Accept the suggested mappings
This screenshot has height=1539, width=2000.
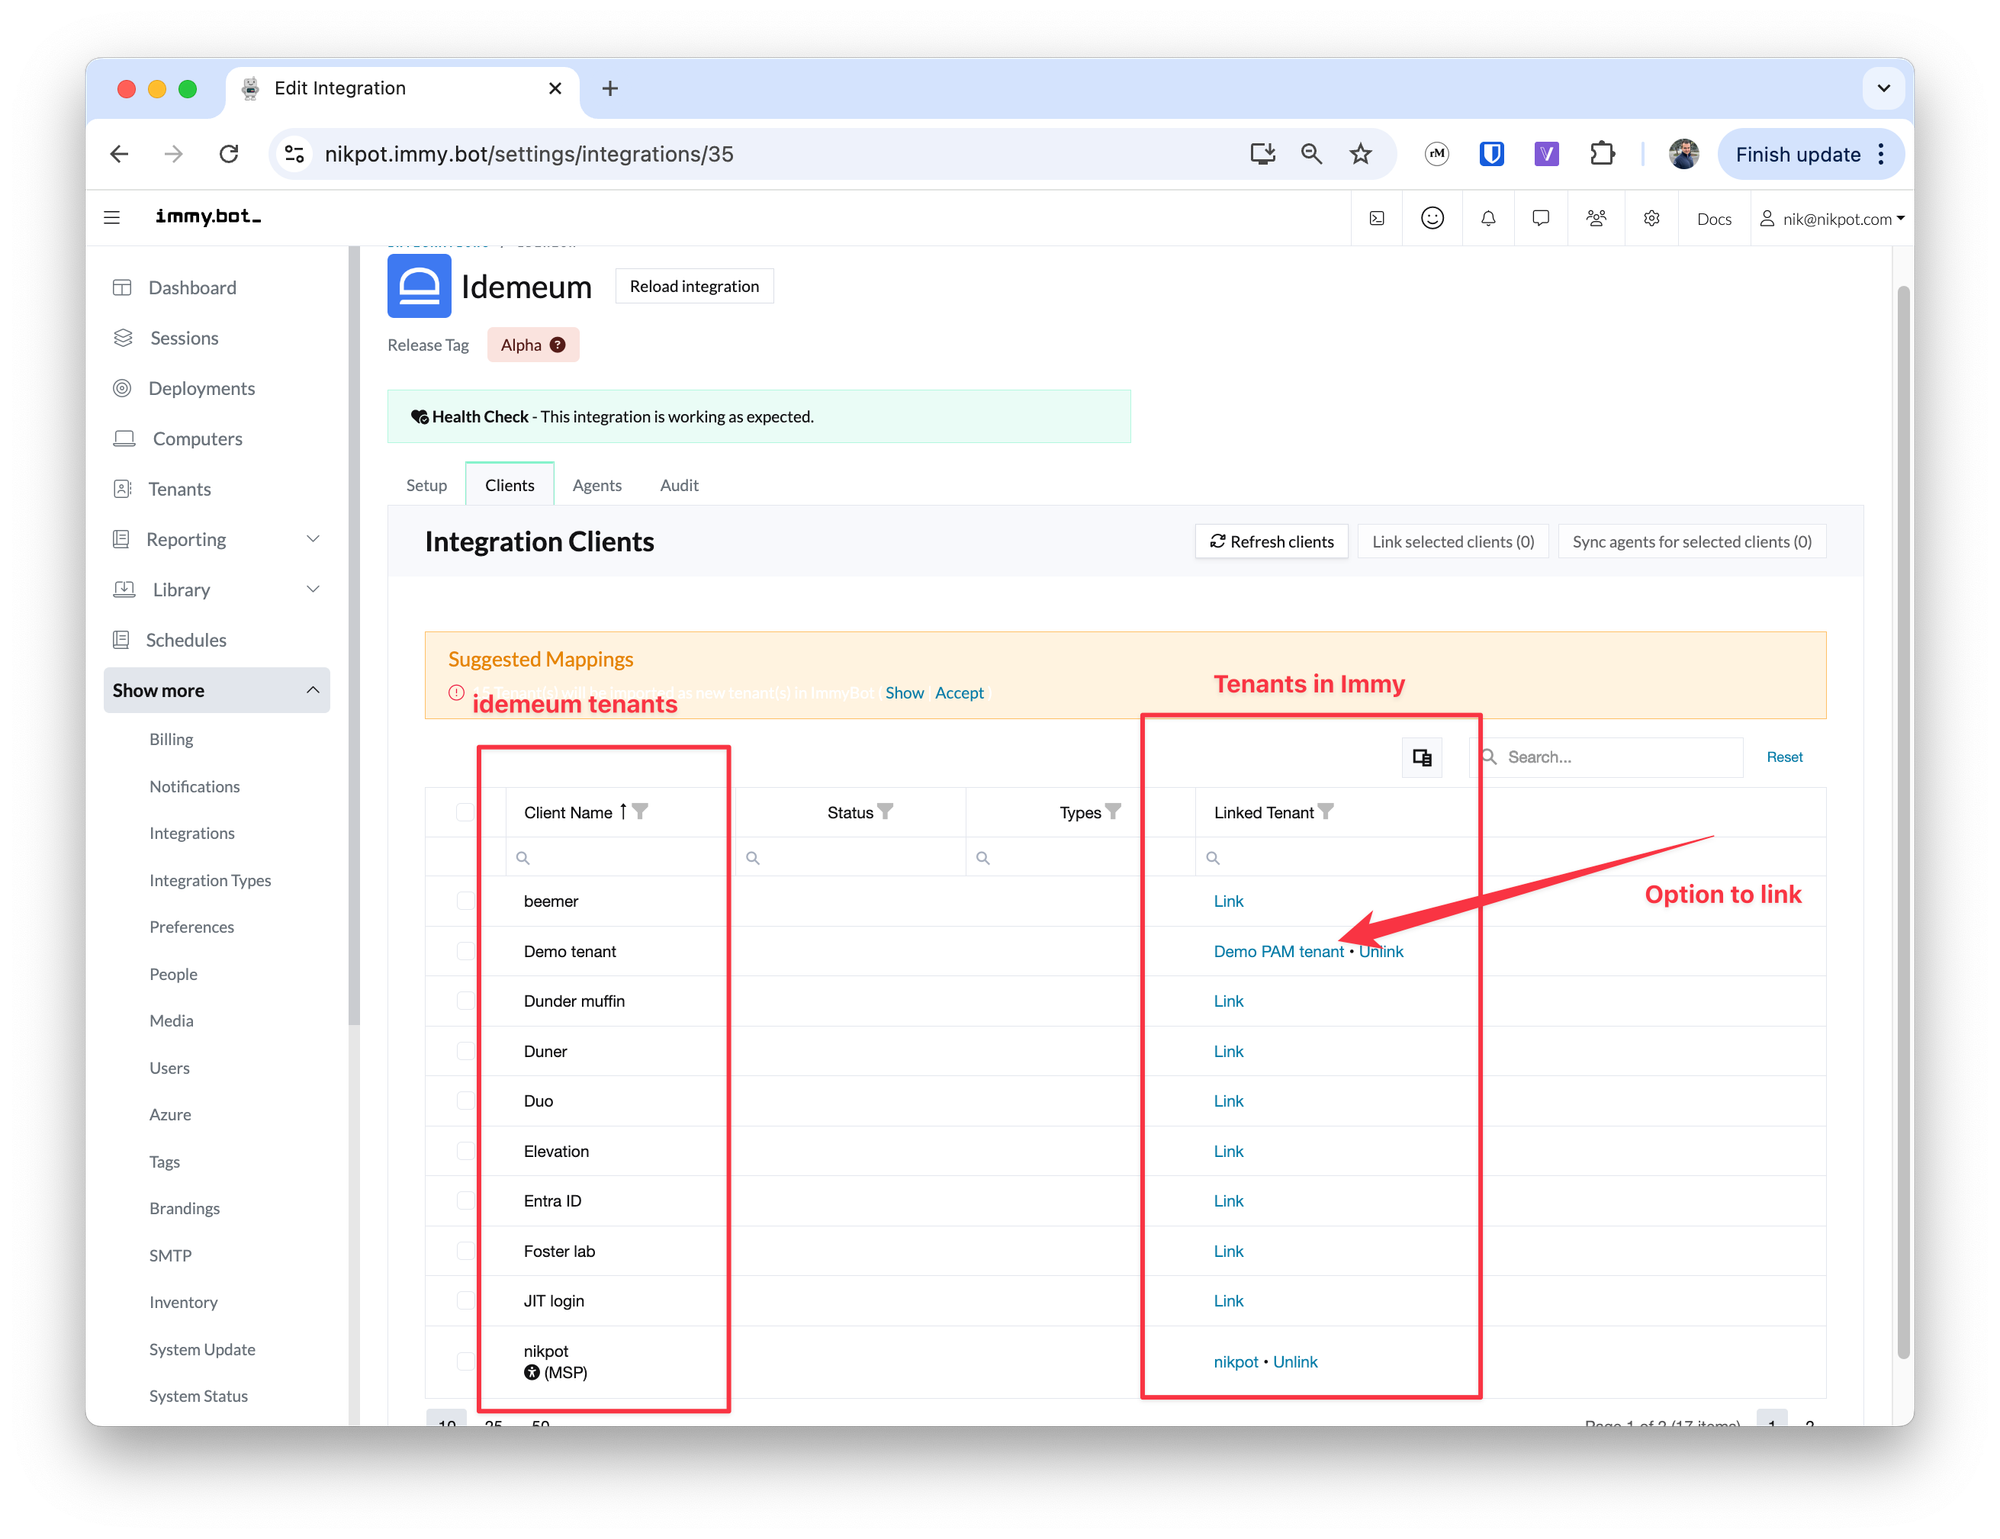point(959,692)
